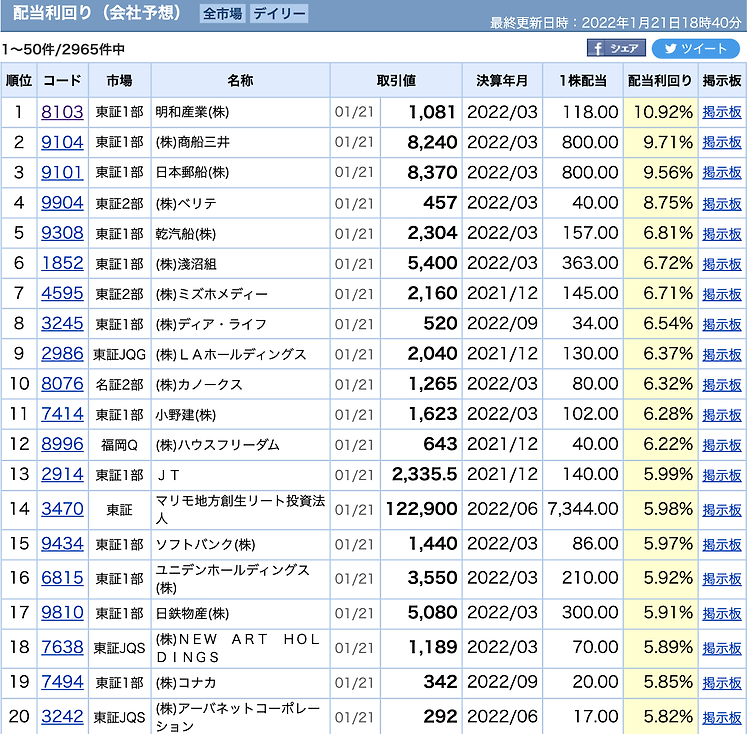
Task: Open stock code 7638 link
Action: (x=62, y=647)
